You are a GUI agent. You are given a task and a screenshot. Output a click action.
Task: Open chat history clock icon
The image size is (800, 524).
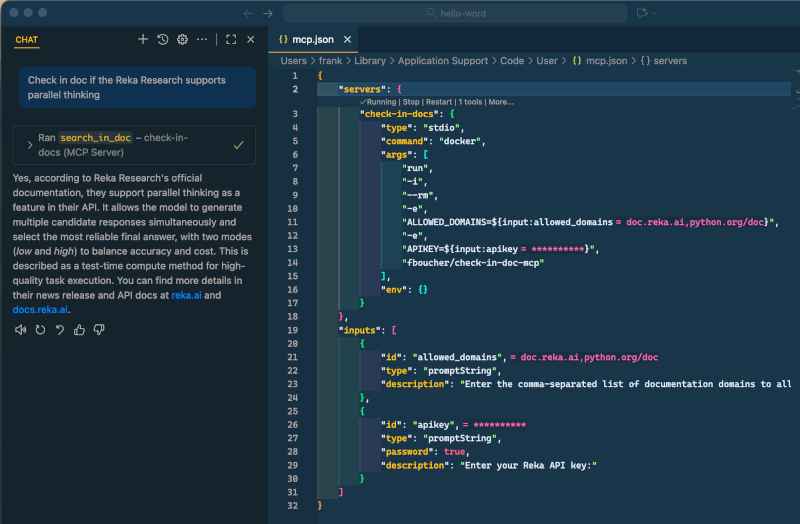[163, 39]
